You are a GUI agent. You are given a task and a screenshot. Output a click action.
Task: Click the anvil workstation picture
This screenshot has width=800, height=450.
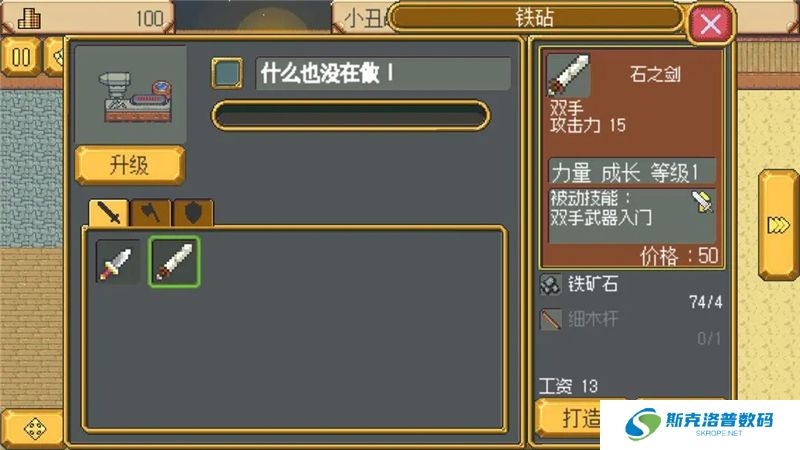(x=131, y=95)
